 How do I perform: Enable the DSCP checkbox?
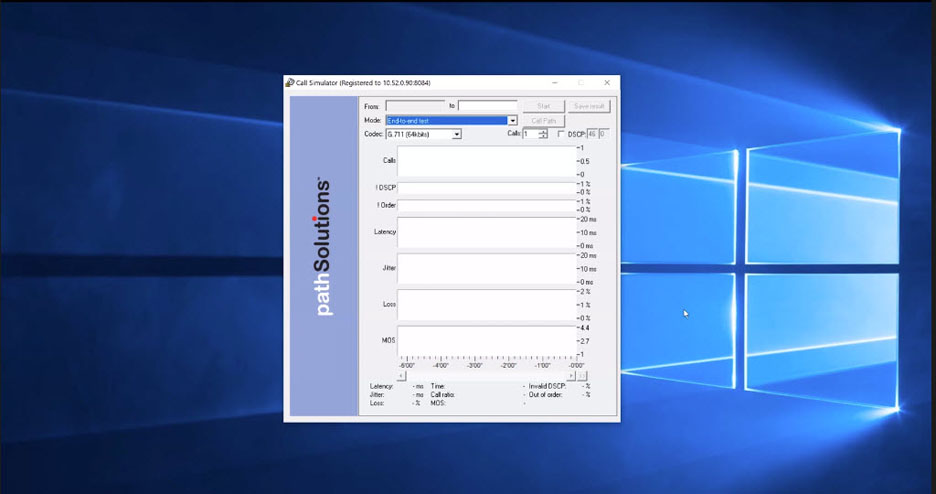click(560, 134)
